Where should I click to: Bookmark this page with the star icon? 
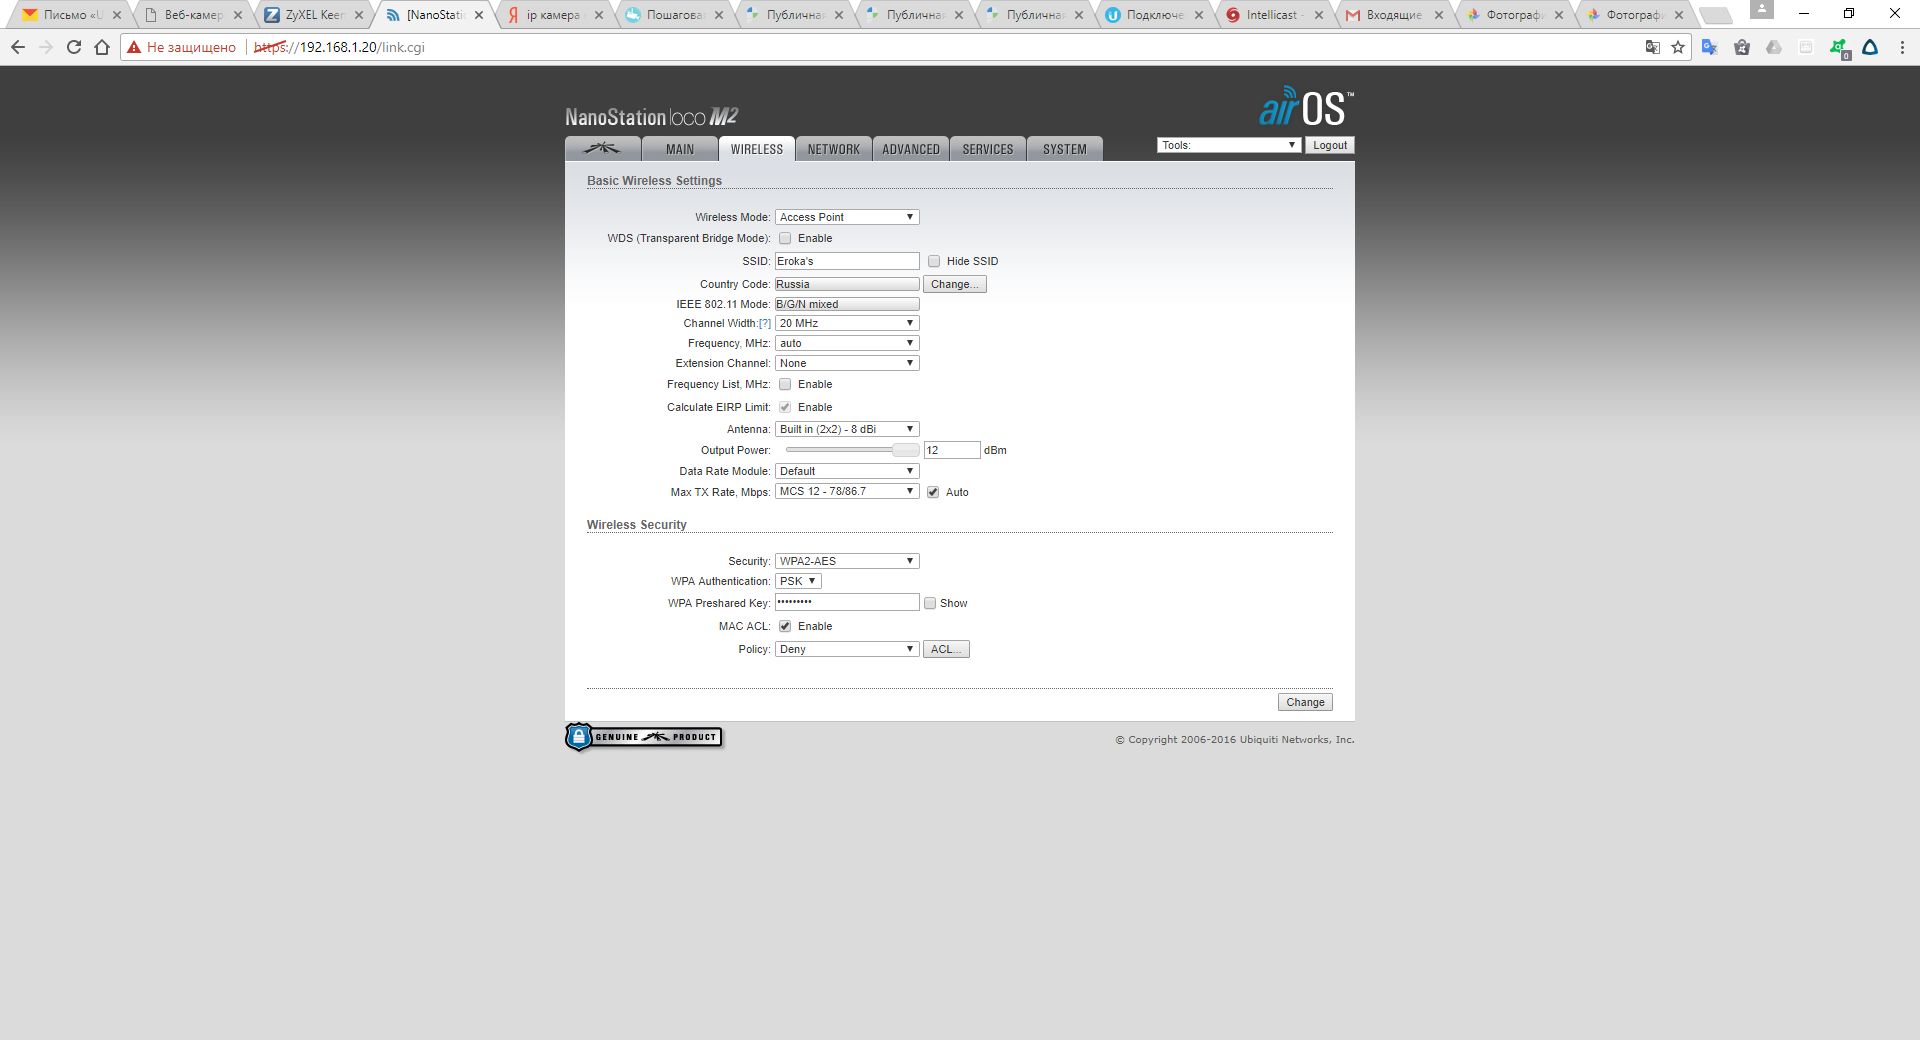pyautogui.click(x=1678, y=47)
